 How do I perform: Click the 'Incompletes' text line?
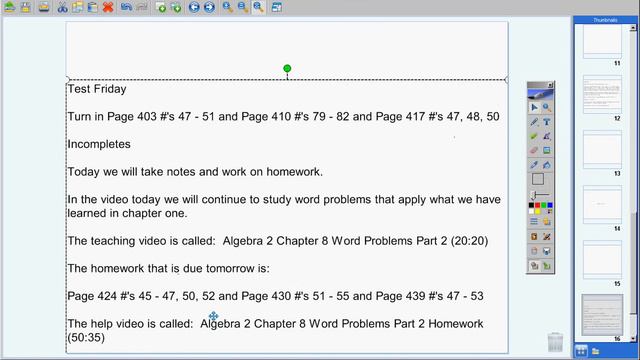[x=99, y=144]
